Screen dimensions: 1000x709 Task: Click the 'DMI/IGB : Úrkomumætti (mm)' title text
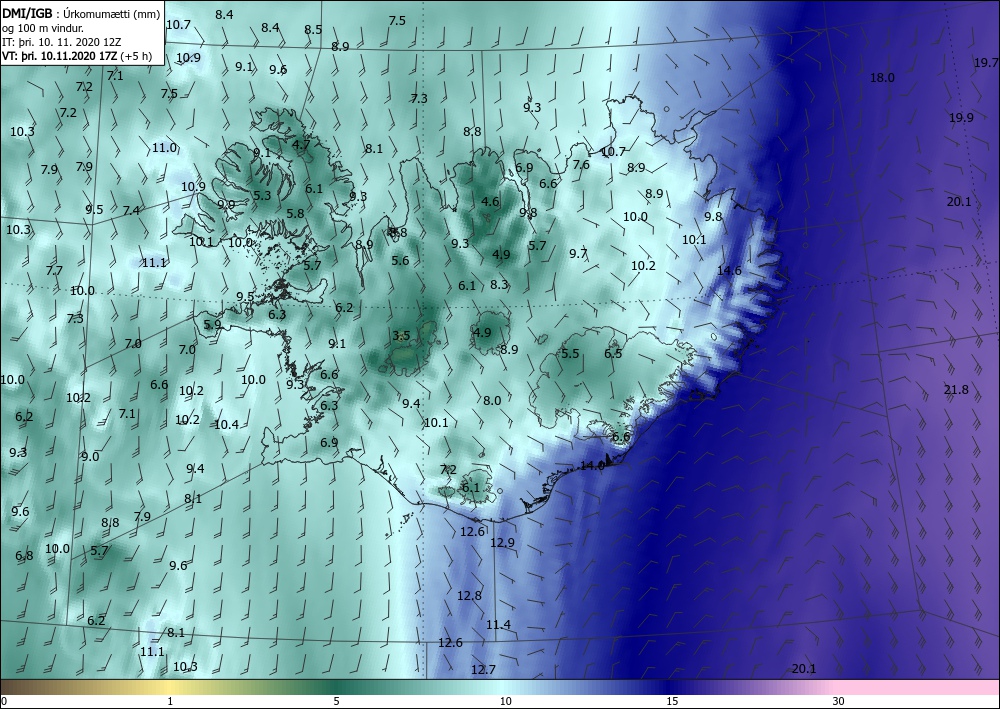click(x=82, y=14)
